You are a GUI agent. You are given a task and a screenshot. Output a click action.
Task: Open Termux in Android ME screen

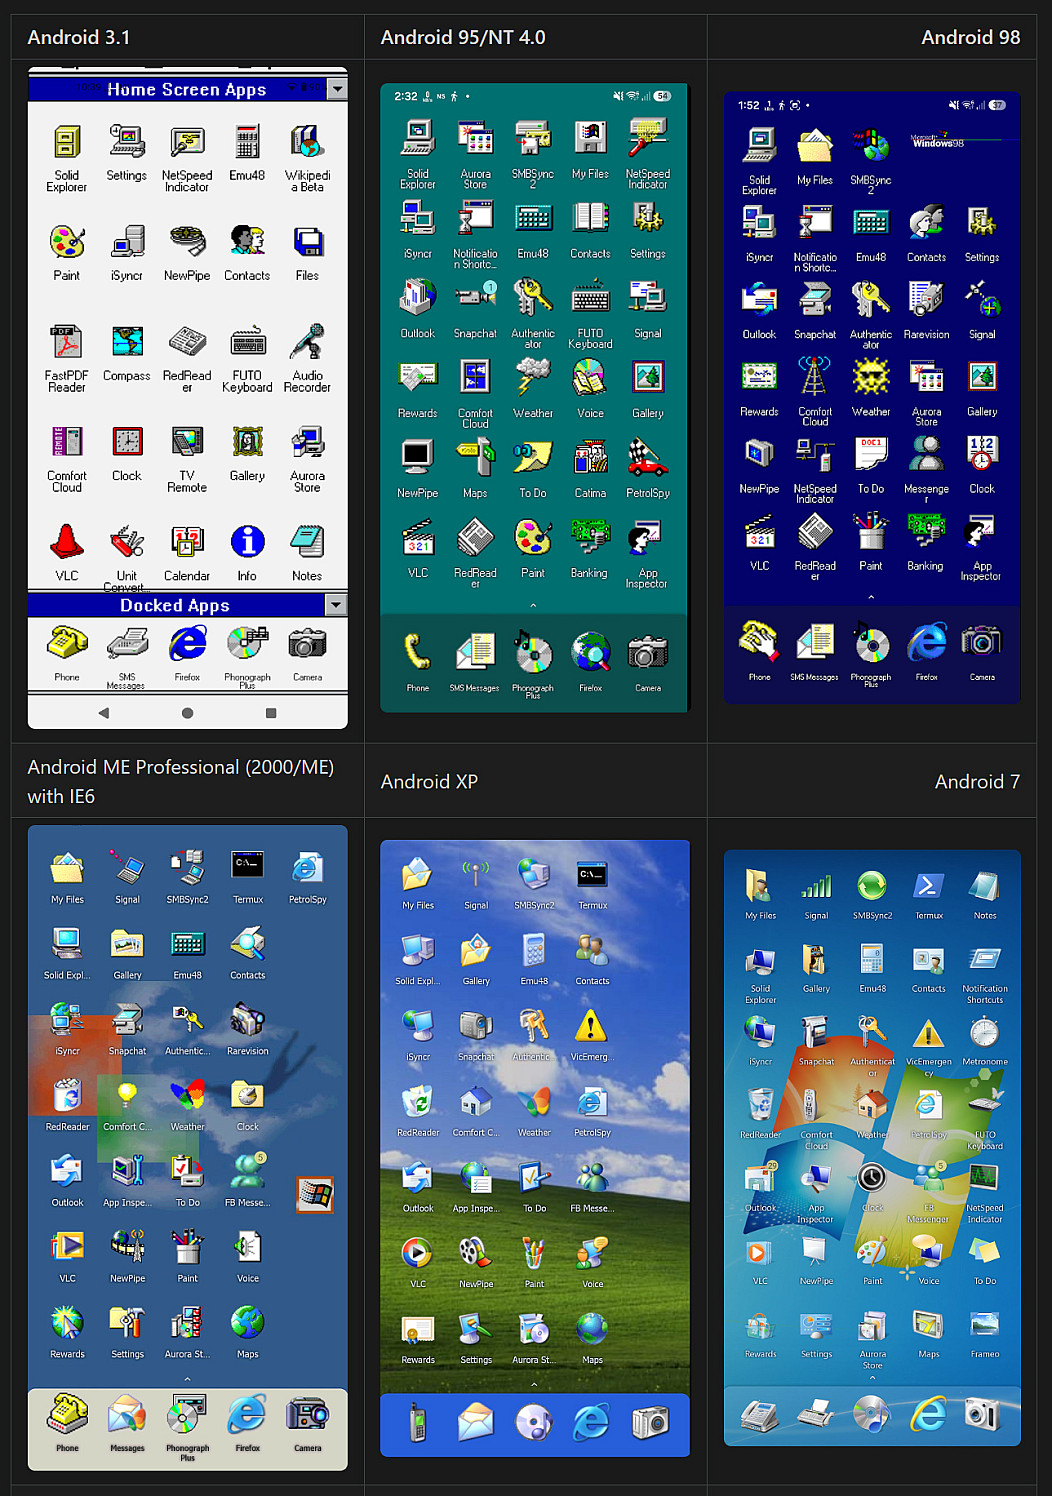[x=247, y=864]
